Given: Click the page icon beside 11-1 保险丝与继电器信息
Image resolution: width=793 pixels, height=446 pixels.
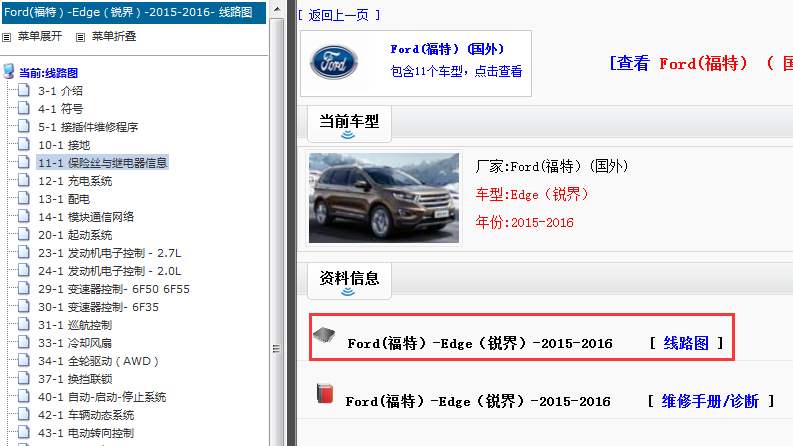Looking at the screenshot, I should click(24, 162).
